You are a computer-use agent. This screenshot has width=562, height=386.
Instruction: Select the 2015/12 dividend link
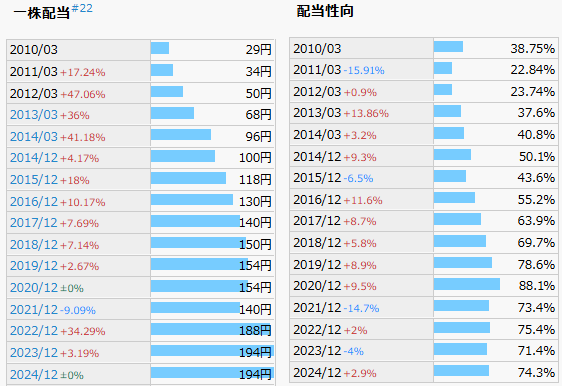click(x=34, y=180)
